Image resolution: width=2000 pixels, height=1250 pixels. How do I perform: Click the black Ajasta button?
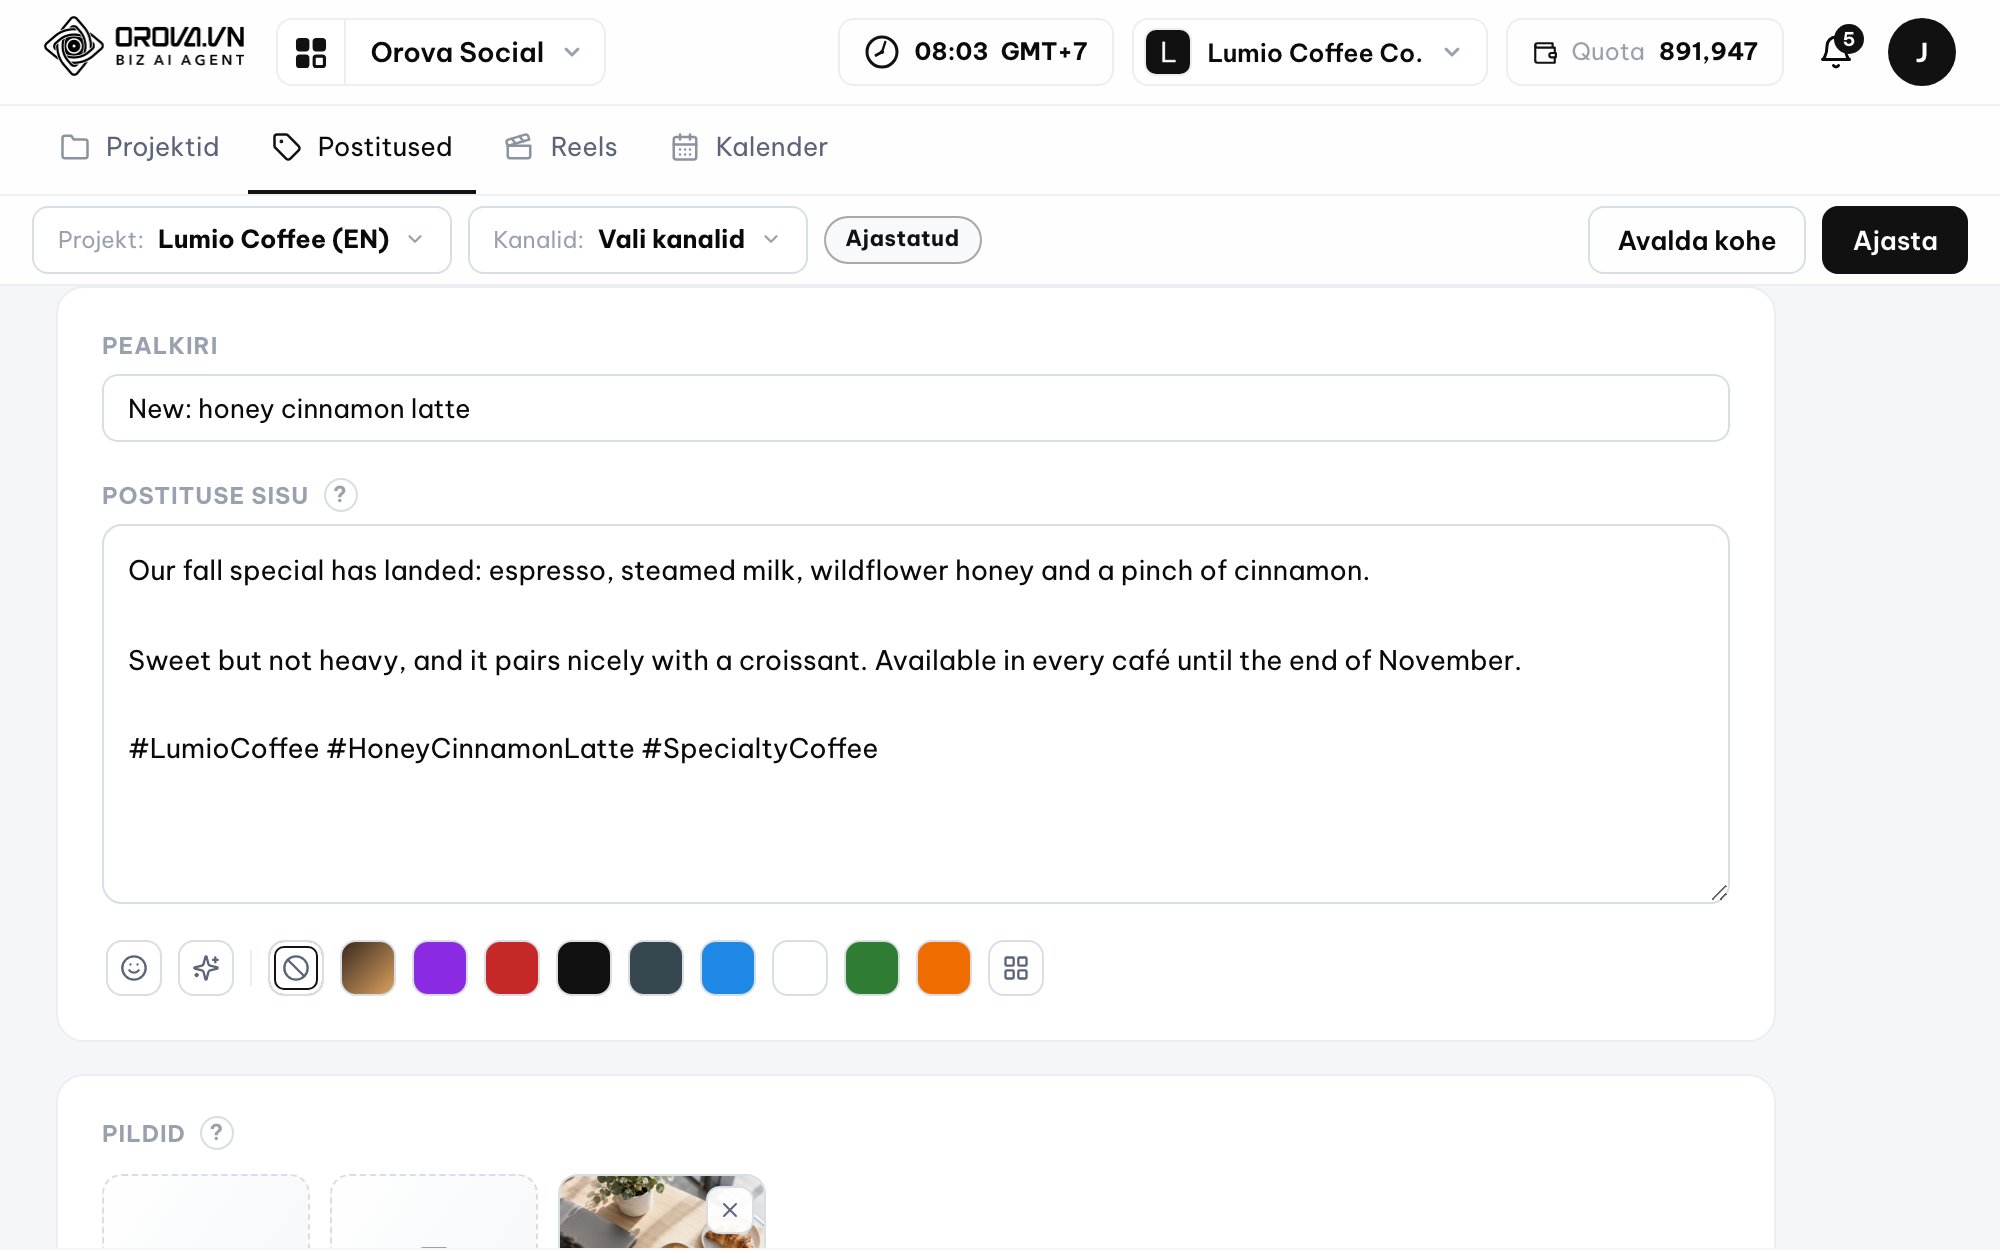pyautogui.click(x=1895, y=240)
